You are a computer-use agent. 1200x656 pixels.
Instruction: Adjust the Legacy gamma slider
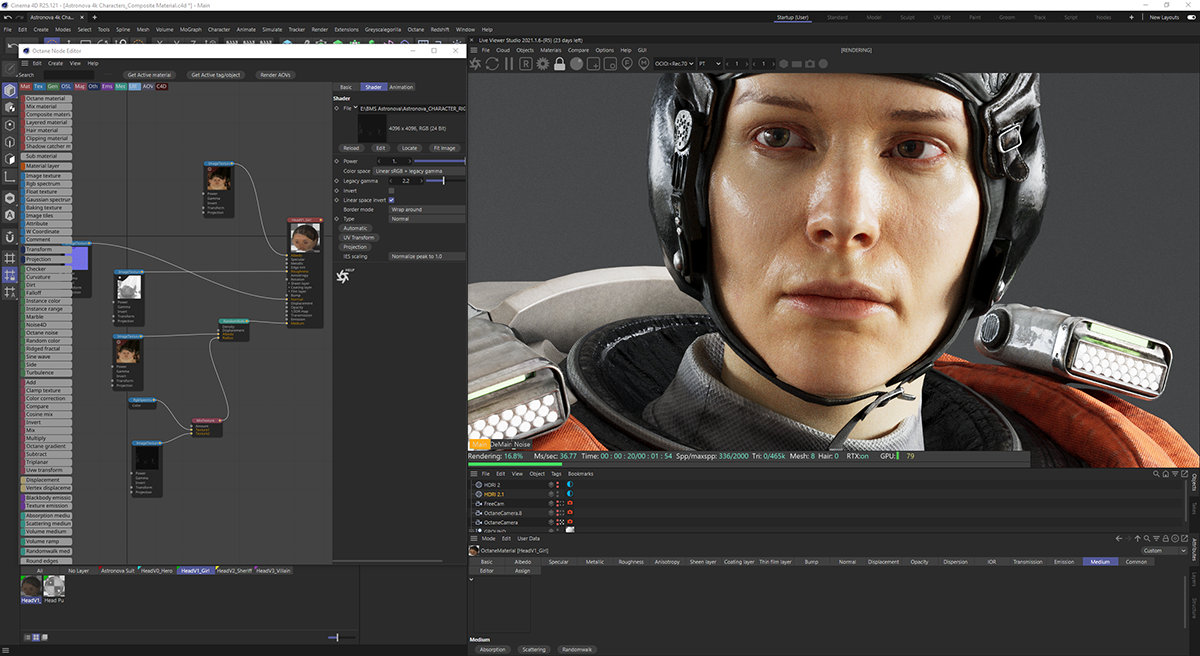[x=443, y=181]
